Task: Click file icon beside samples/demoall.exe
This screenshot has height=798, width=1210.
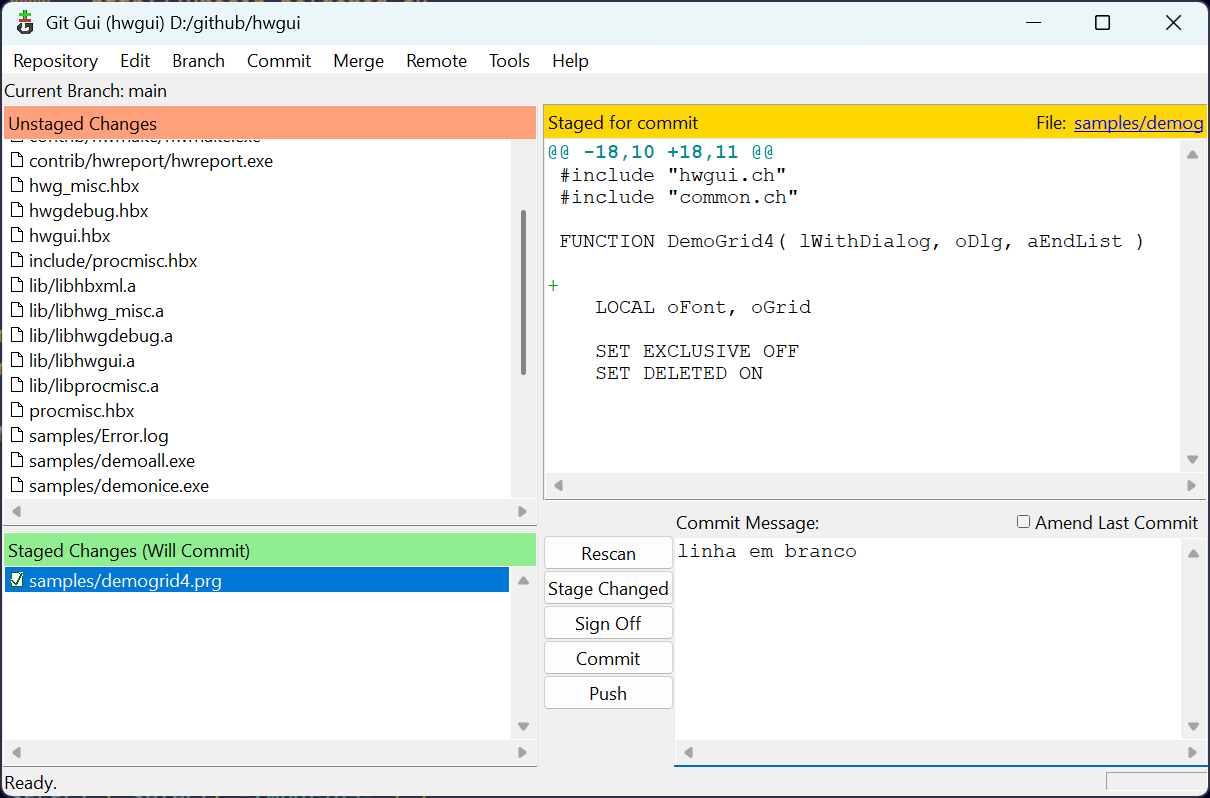Action: (x=16, y=461)
